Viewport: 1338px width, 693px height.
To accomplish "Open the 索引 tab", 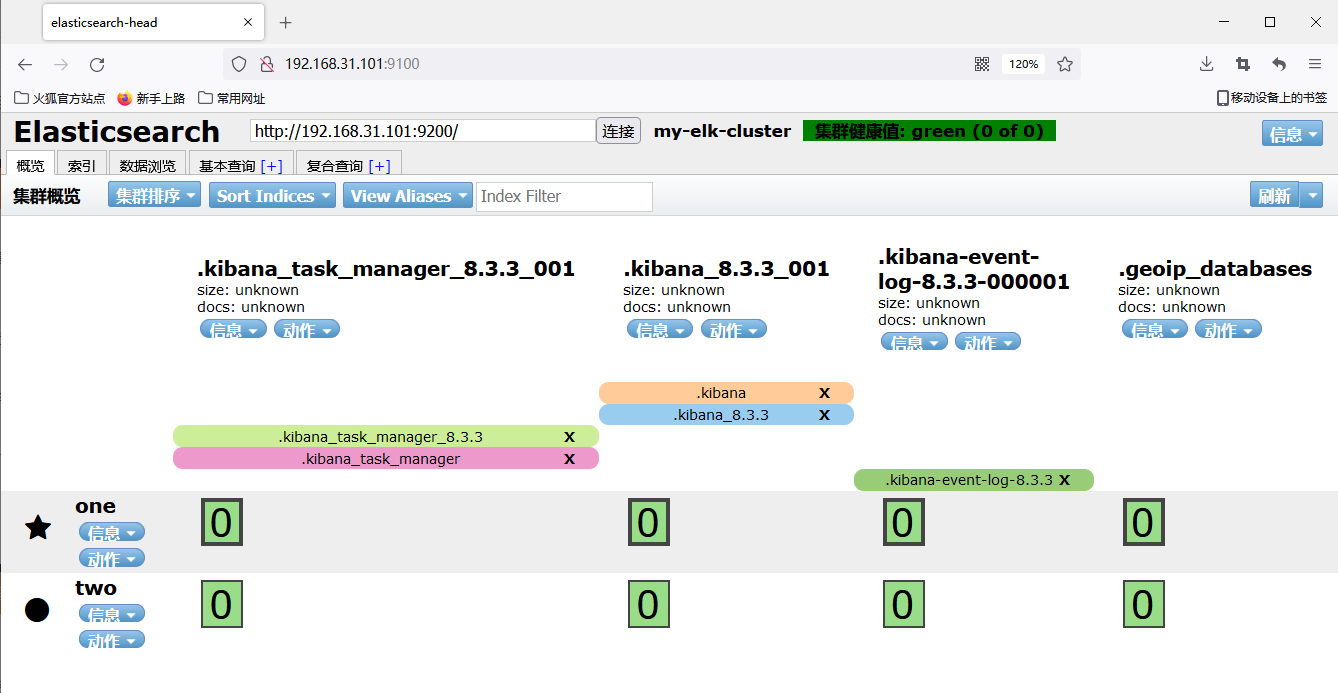I will [x=82, y=166].
